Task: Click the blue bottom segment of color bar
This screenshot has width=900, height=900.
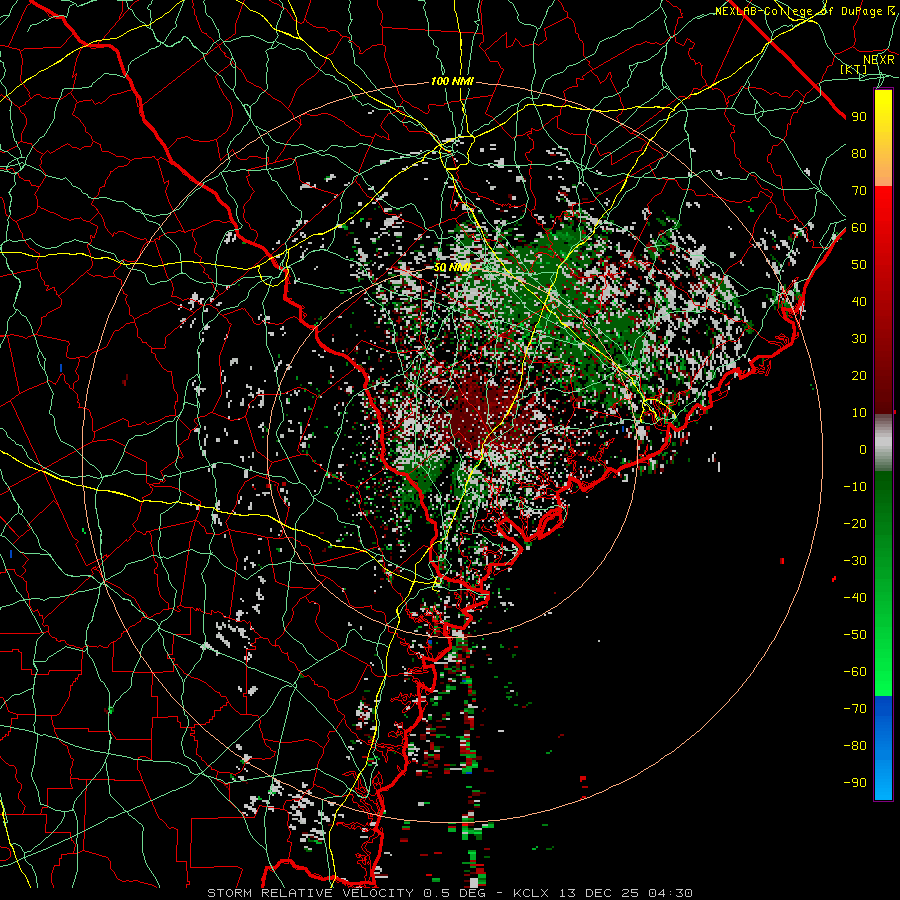Action: [x=883, y=748]
